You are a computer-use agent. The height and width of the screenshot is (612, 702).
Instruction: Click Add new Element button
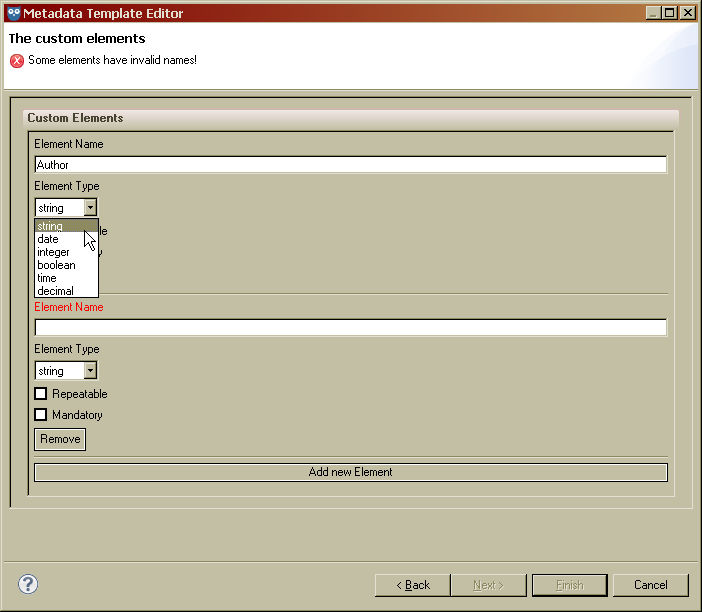tap(350, 472)
